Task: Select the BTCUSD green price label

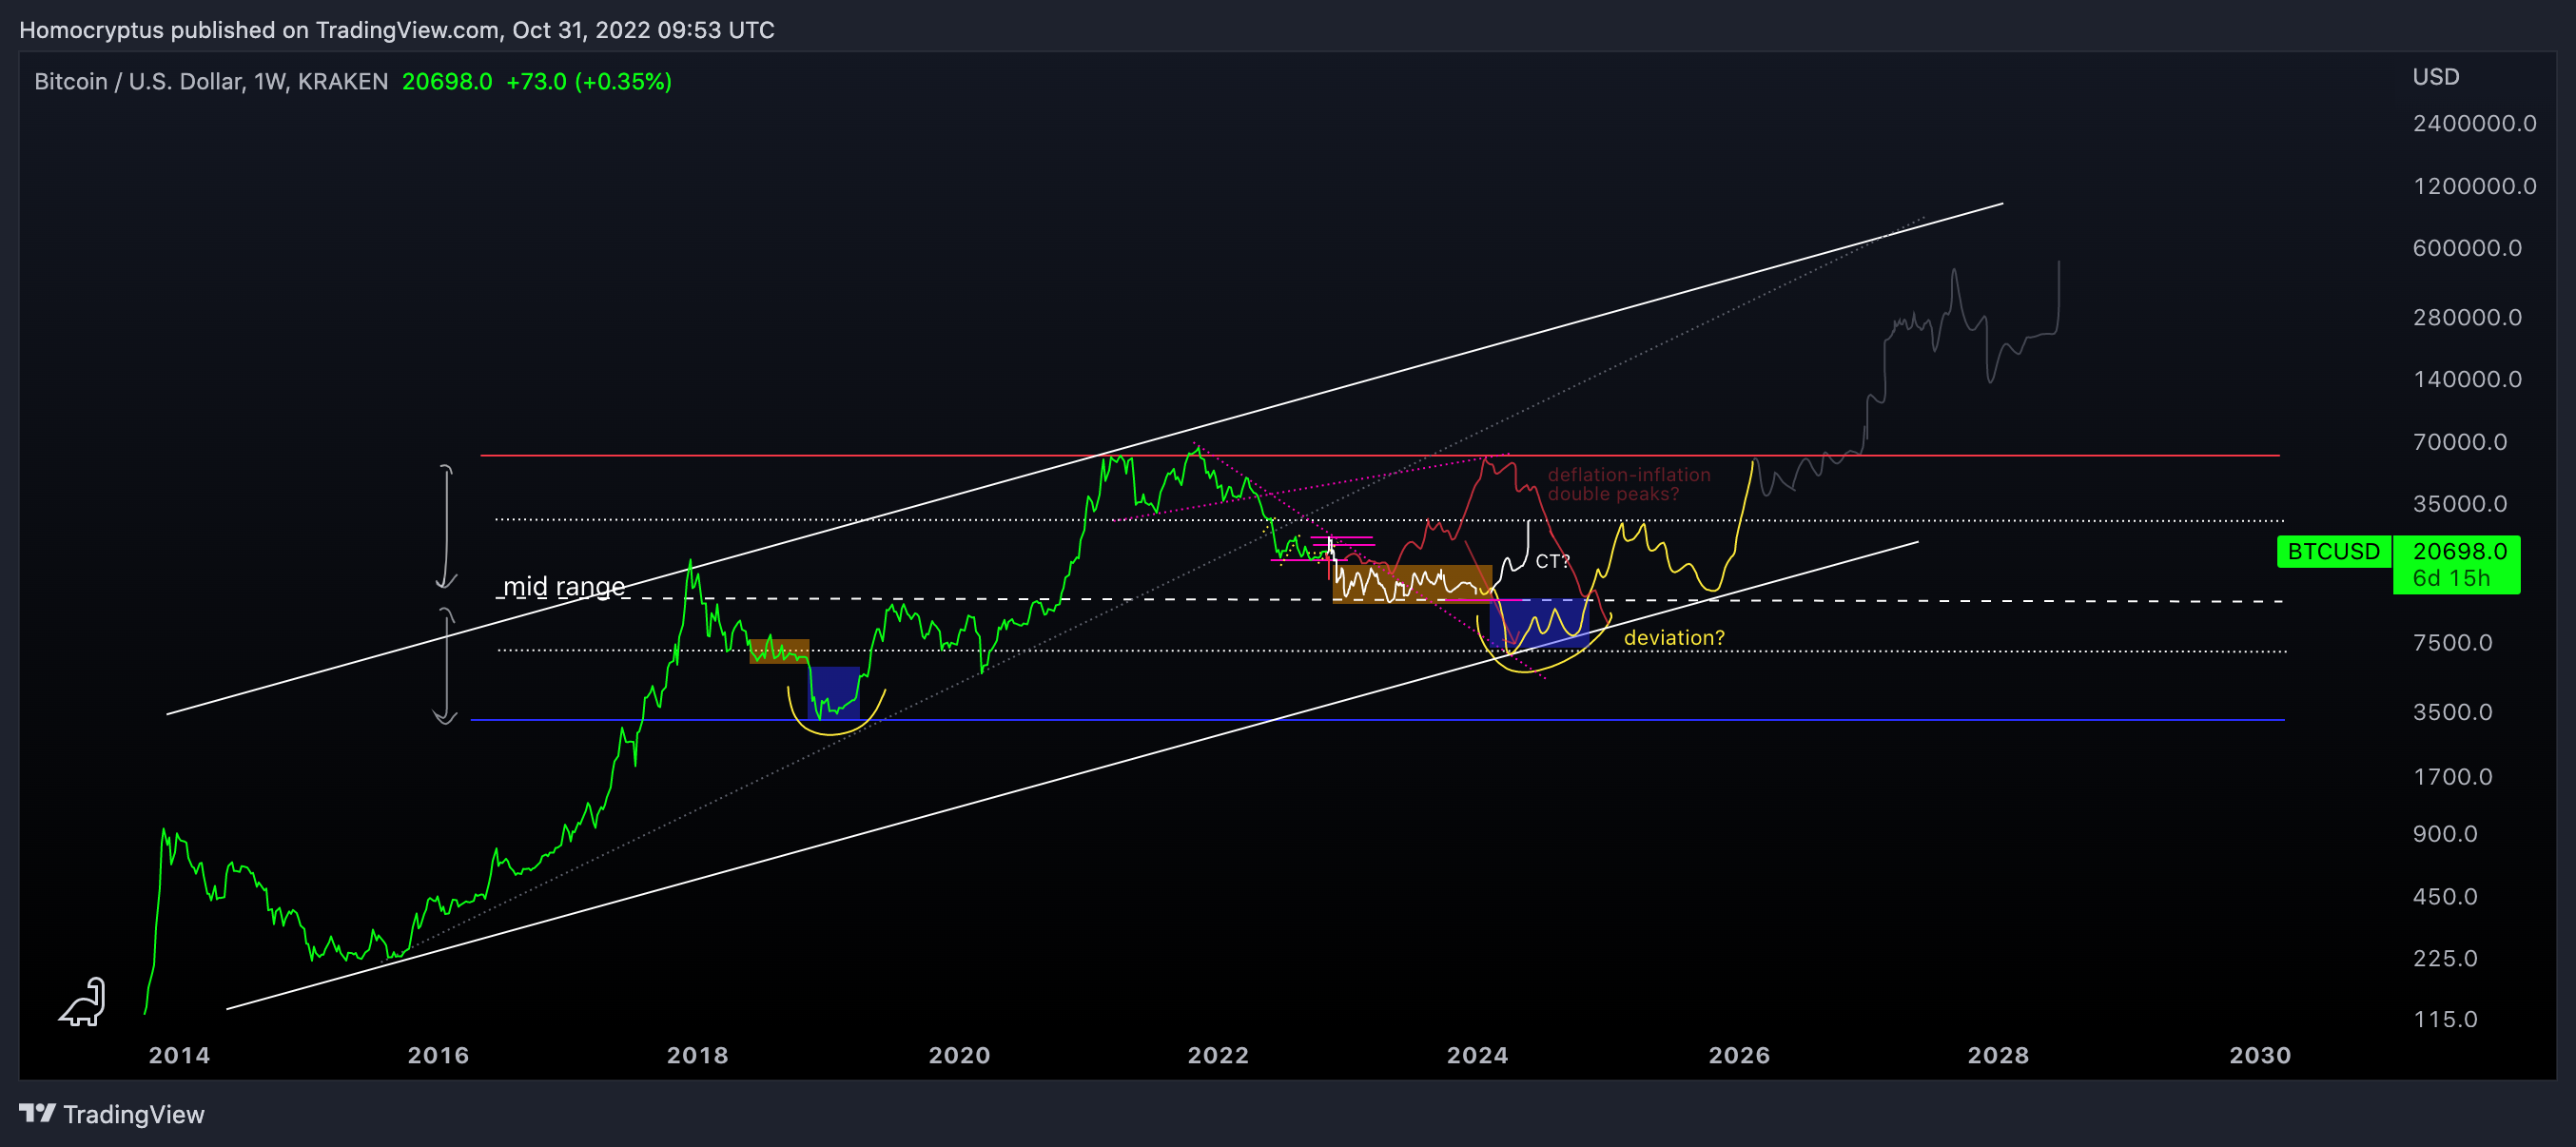Action: tap(2333, 552)
